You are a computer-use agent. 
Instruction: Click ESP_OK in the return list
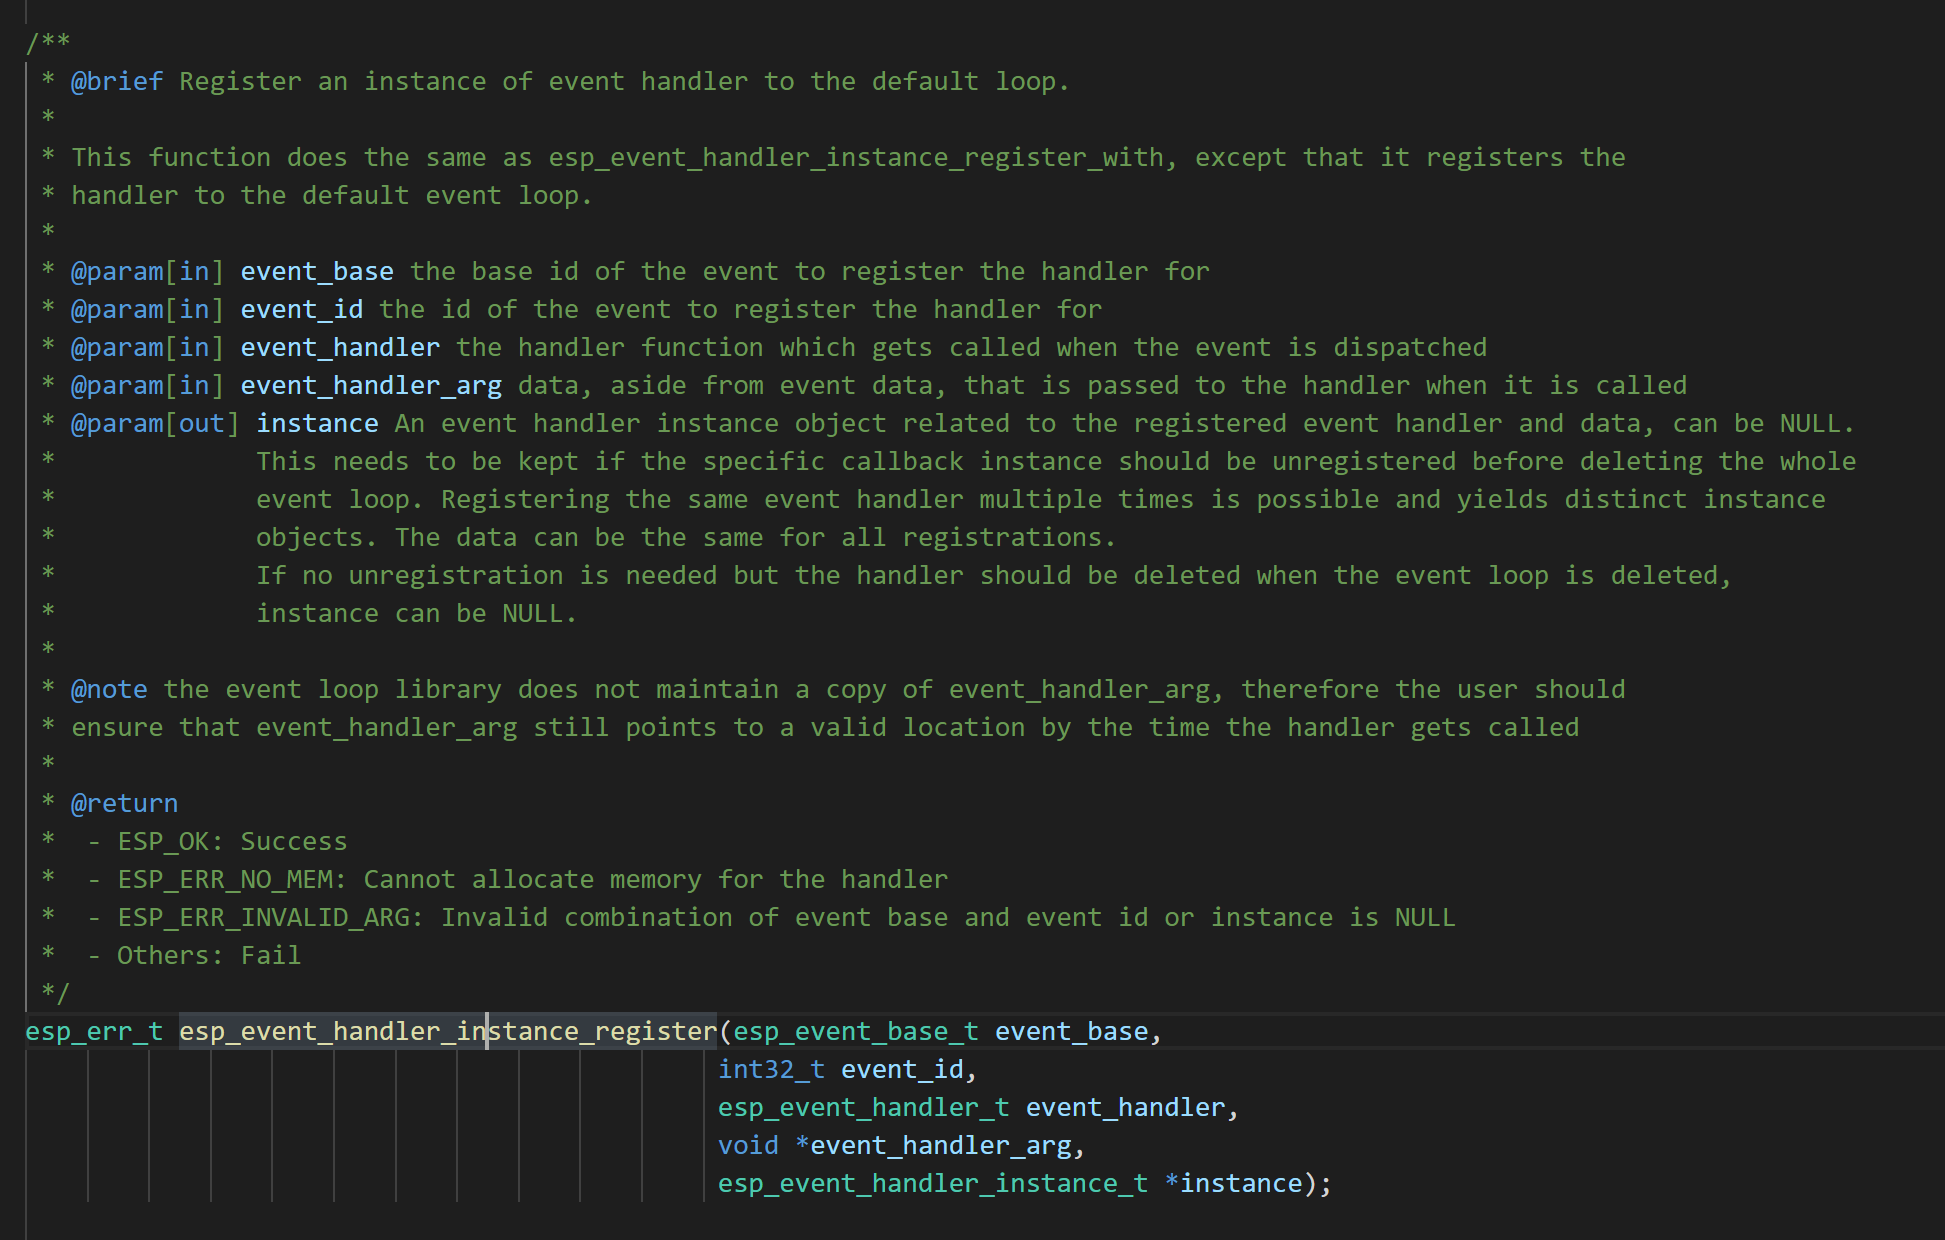(163, 841)
